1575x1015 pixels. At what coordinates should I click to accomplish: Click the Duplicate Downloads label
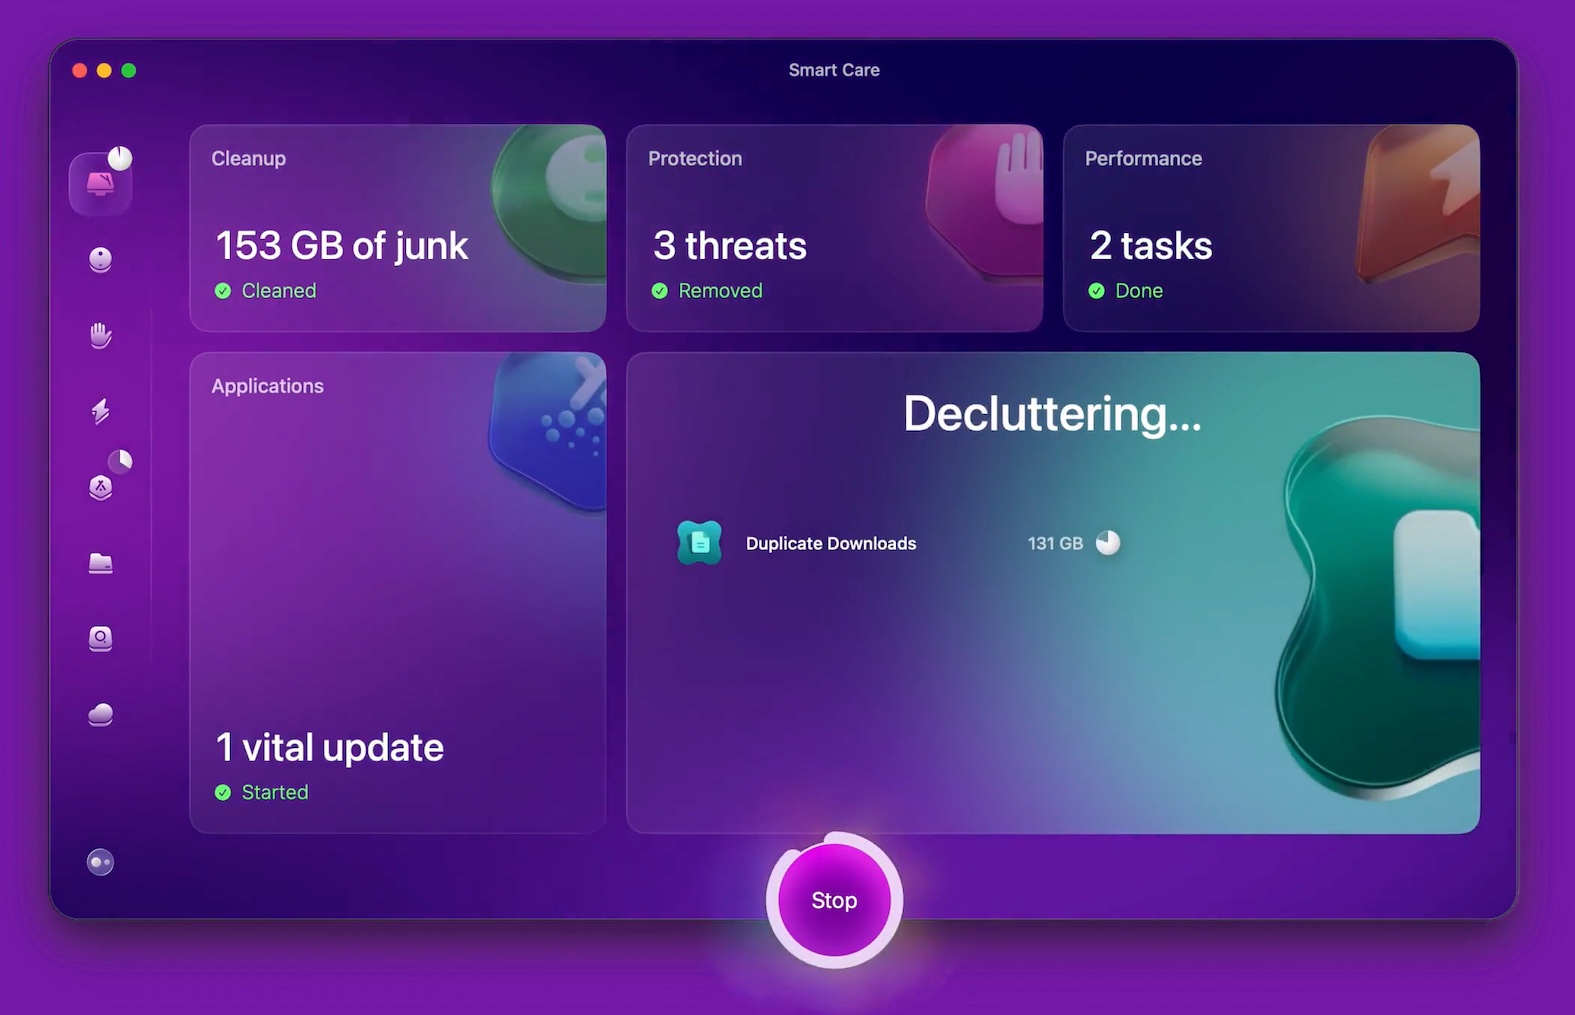coord(830,544)
